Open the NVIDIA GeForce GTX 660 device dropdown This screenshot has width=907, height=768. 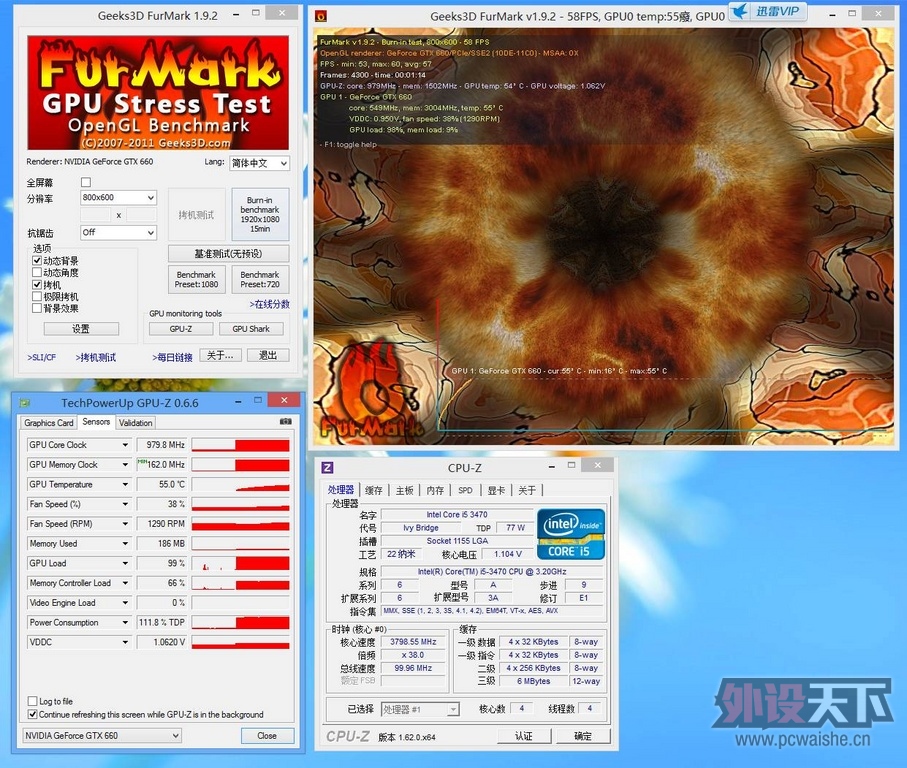[x=102, y=736]
